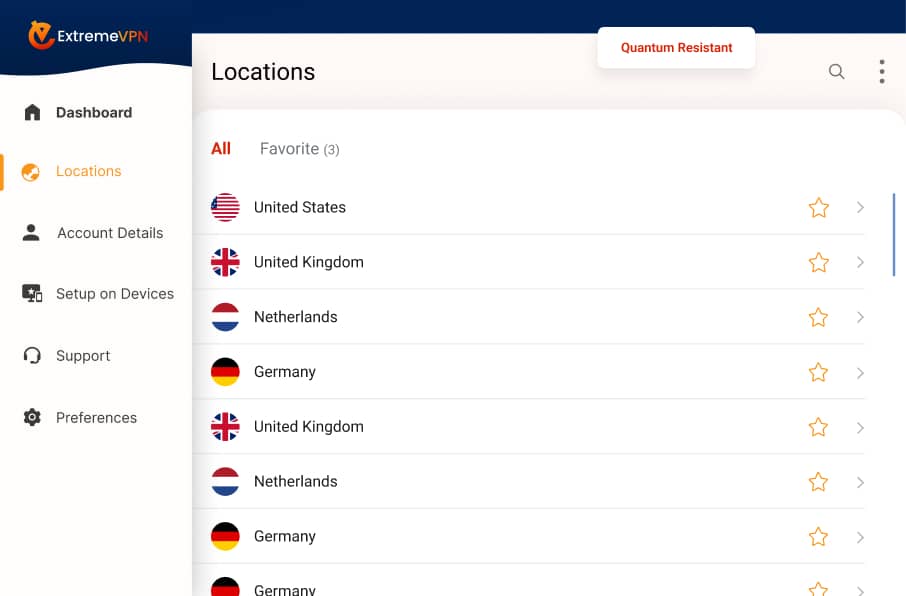Screen dimensions: 906x596
Task: Select the Account Details person icon
Action: [x=32, y=233]
